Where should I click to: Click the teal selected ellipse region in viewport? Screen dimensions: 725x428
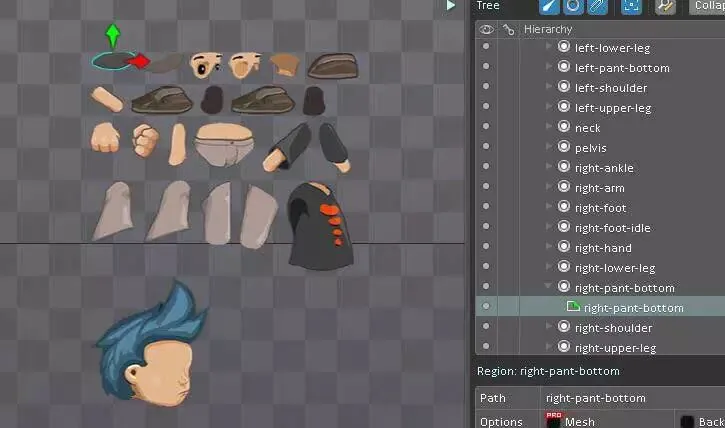(x=113, y=61)
